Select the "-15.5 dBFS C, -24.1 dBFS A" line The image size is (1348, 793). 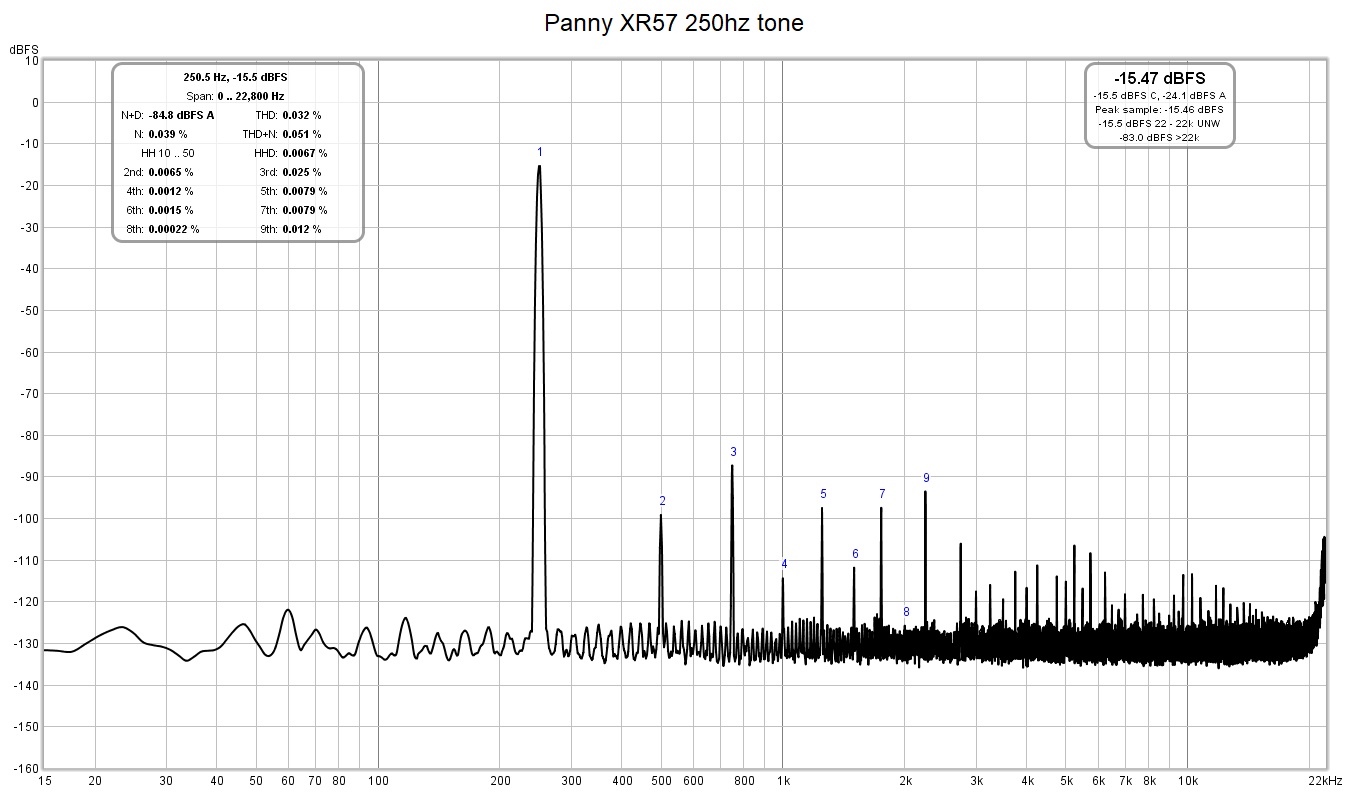(1159, 95)
